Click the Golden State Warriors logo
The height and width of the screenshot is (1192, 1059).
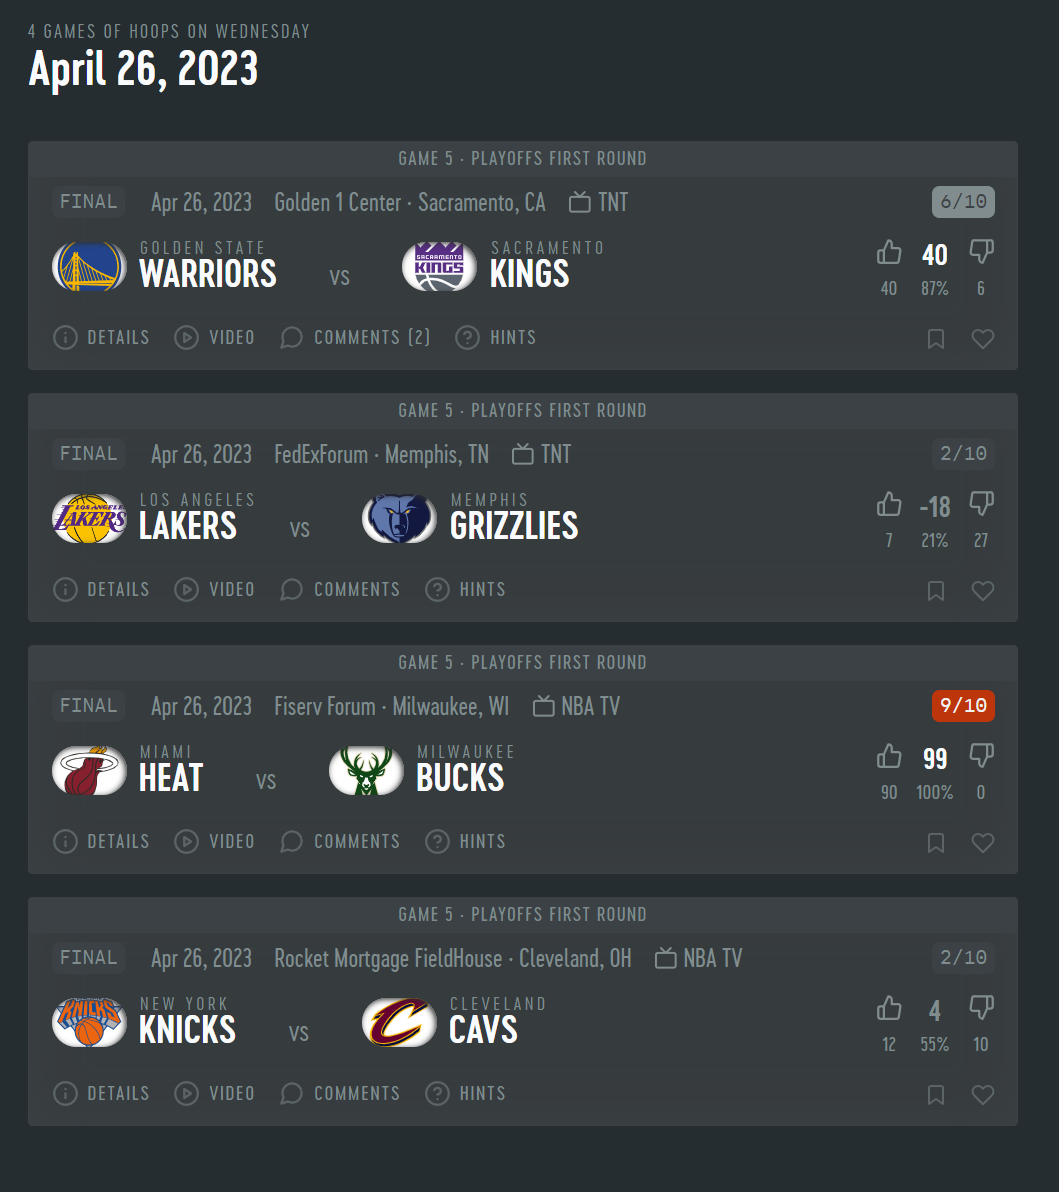tap(90, 267)
